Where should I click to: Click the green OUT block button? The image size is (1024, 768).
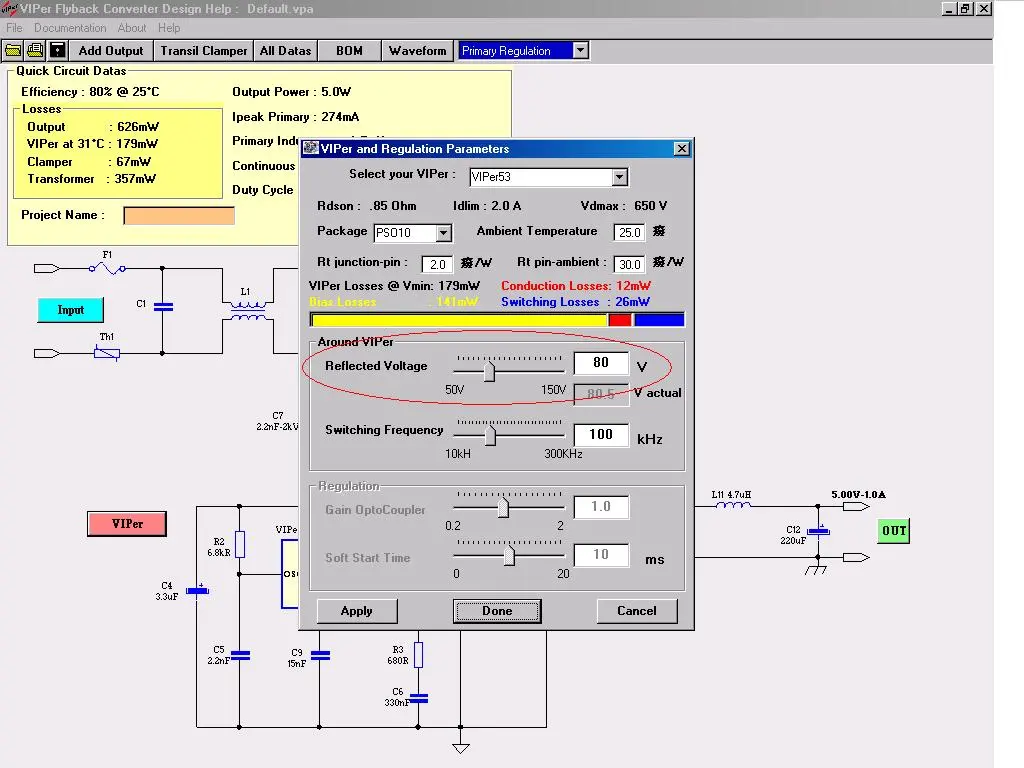pos(894,530)
